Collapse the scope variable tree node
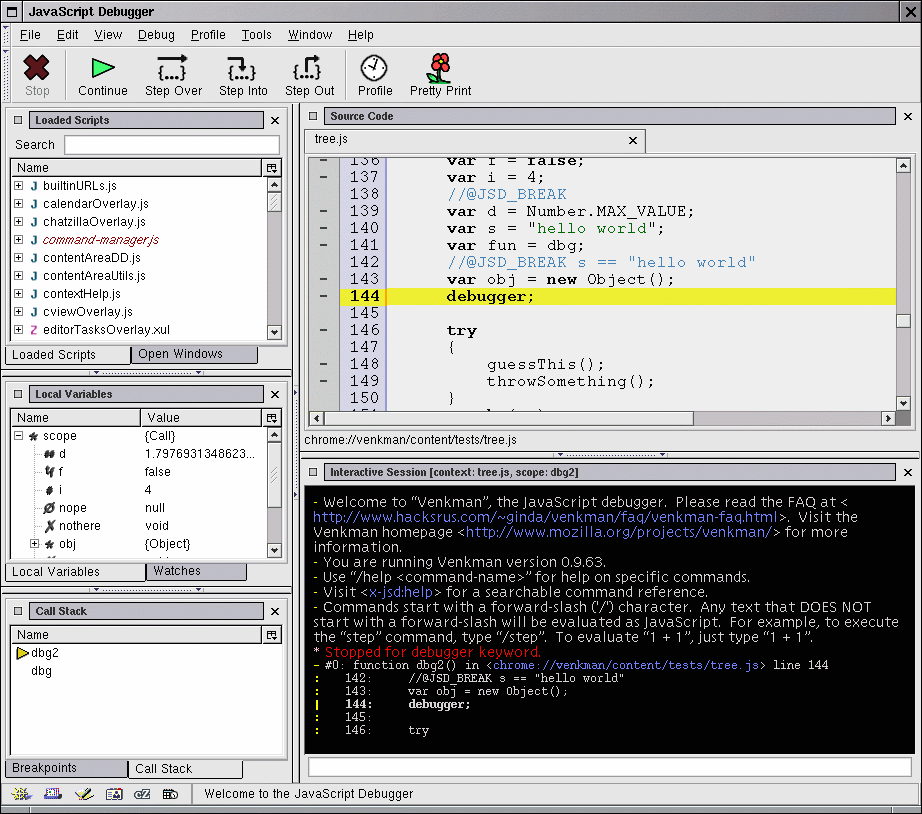Screen dimensions: 922x814 (19, 436)
